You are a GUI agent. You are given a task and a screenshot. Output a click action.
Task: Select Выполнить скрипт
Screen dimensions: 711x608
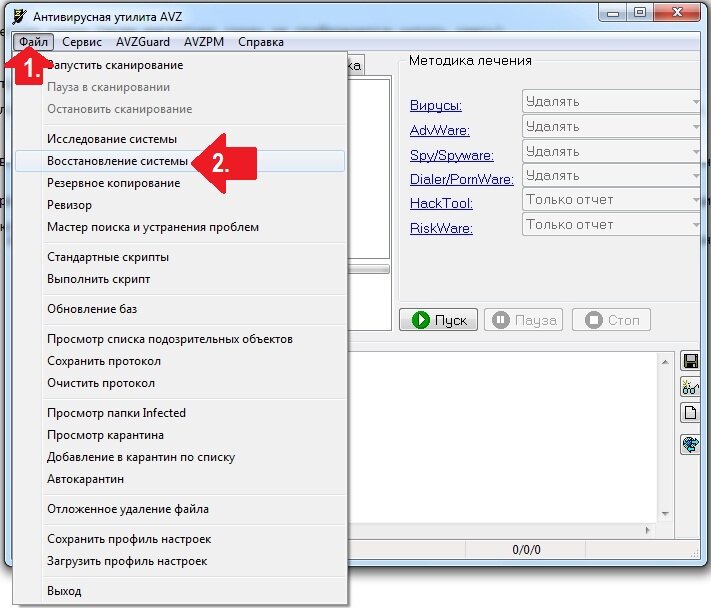180,279
